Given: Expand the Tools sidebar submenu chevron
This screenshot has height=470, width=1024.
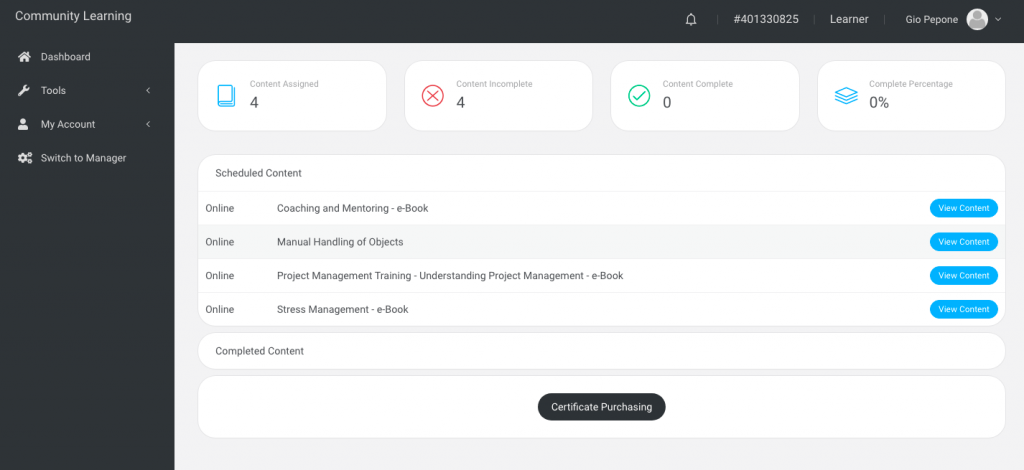Looking at the screenshot, I should [x=148, y=91].
